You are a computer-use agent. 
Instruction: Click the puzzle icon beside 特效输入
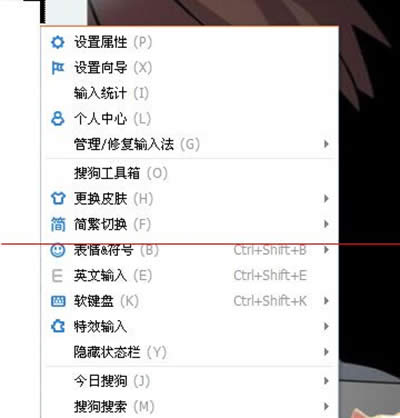pyautogui.click(x=58, y=326)
